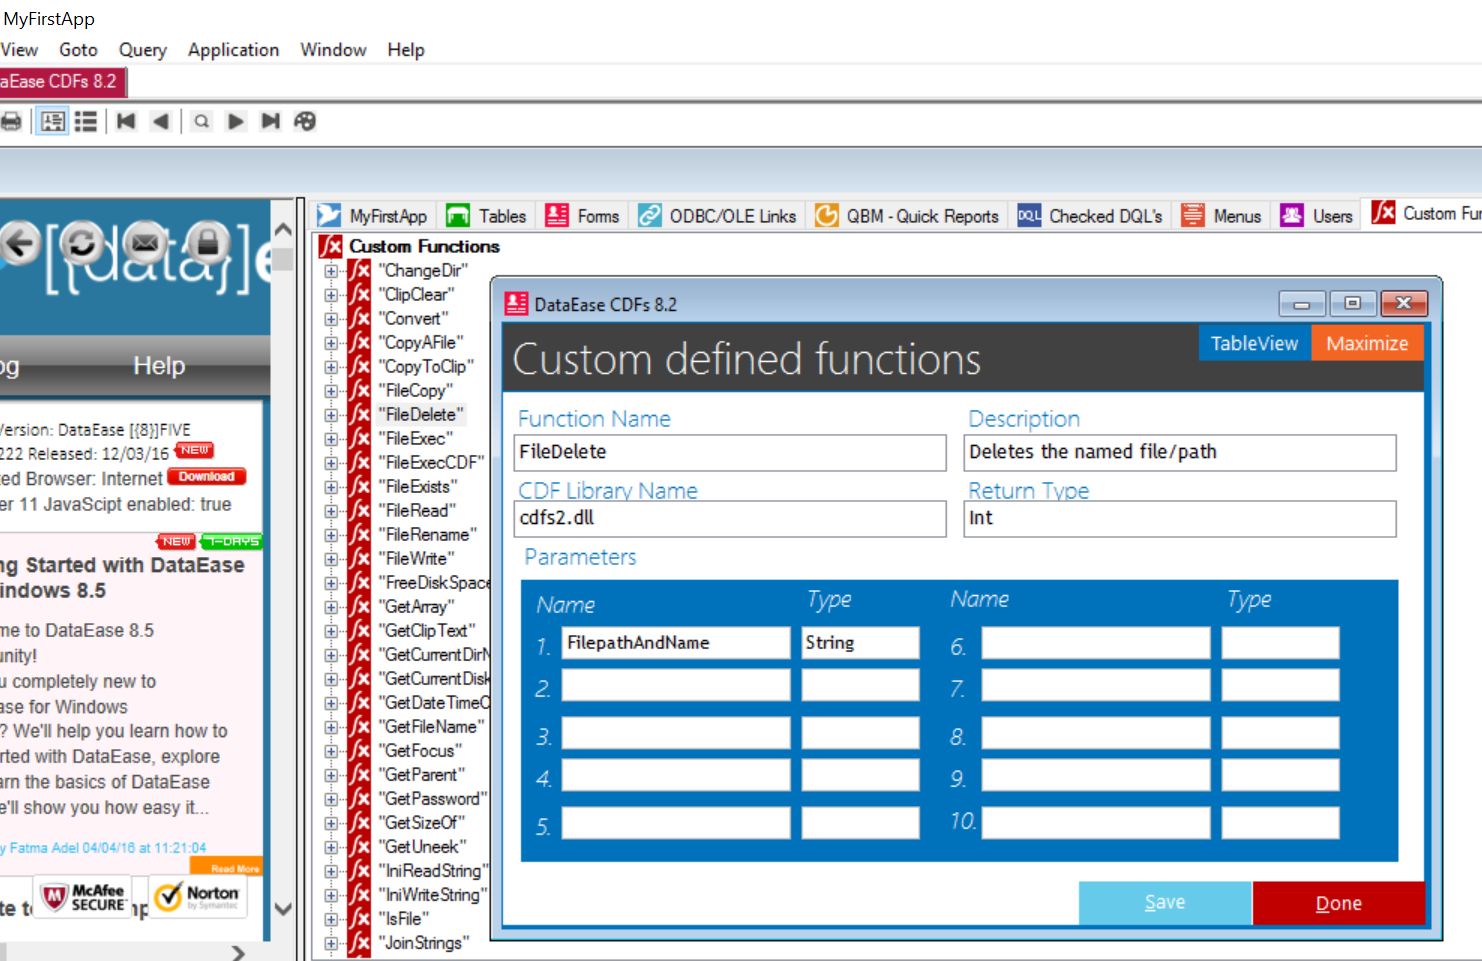Open the QBM - Quick Reports tab

tap(907, 216)
